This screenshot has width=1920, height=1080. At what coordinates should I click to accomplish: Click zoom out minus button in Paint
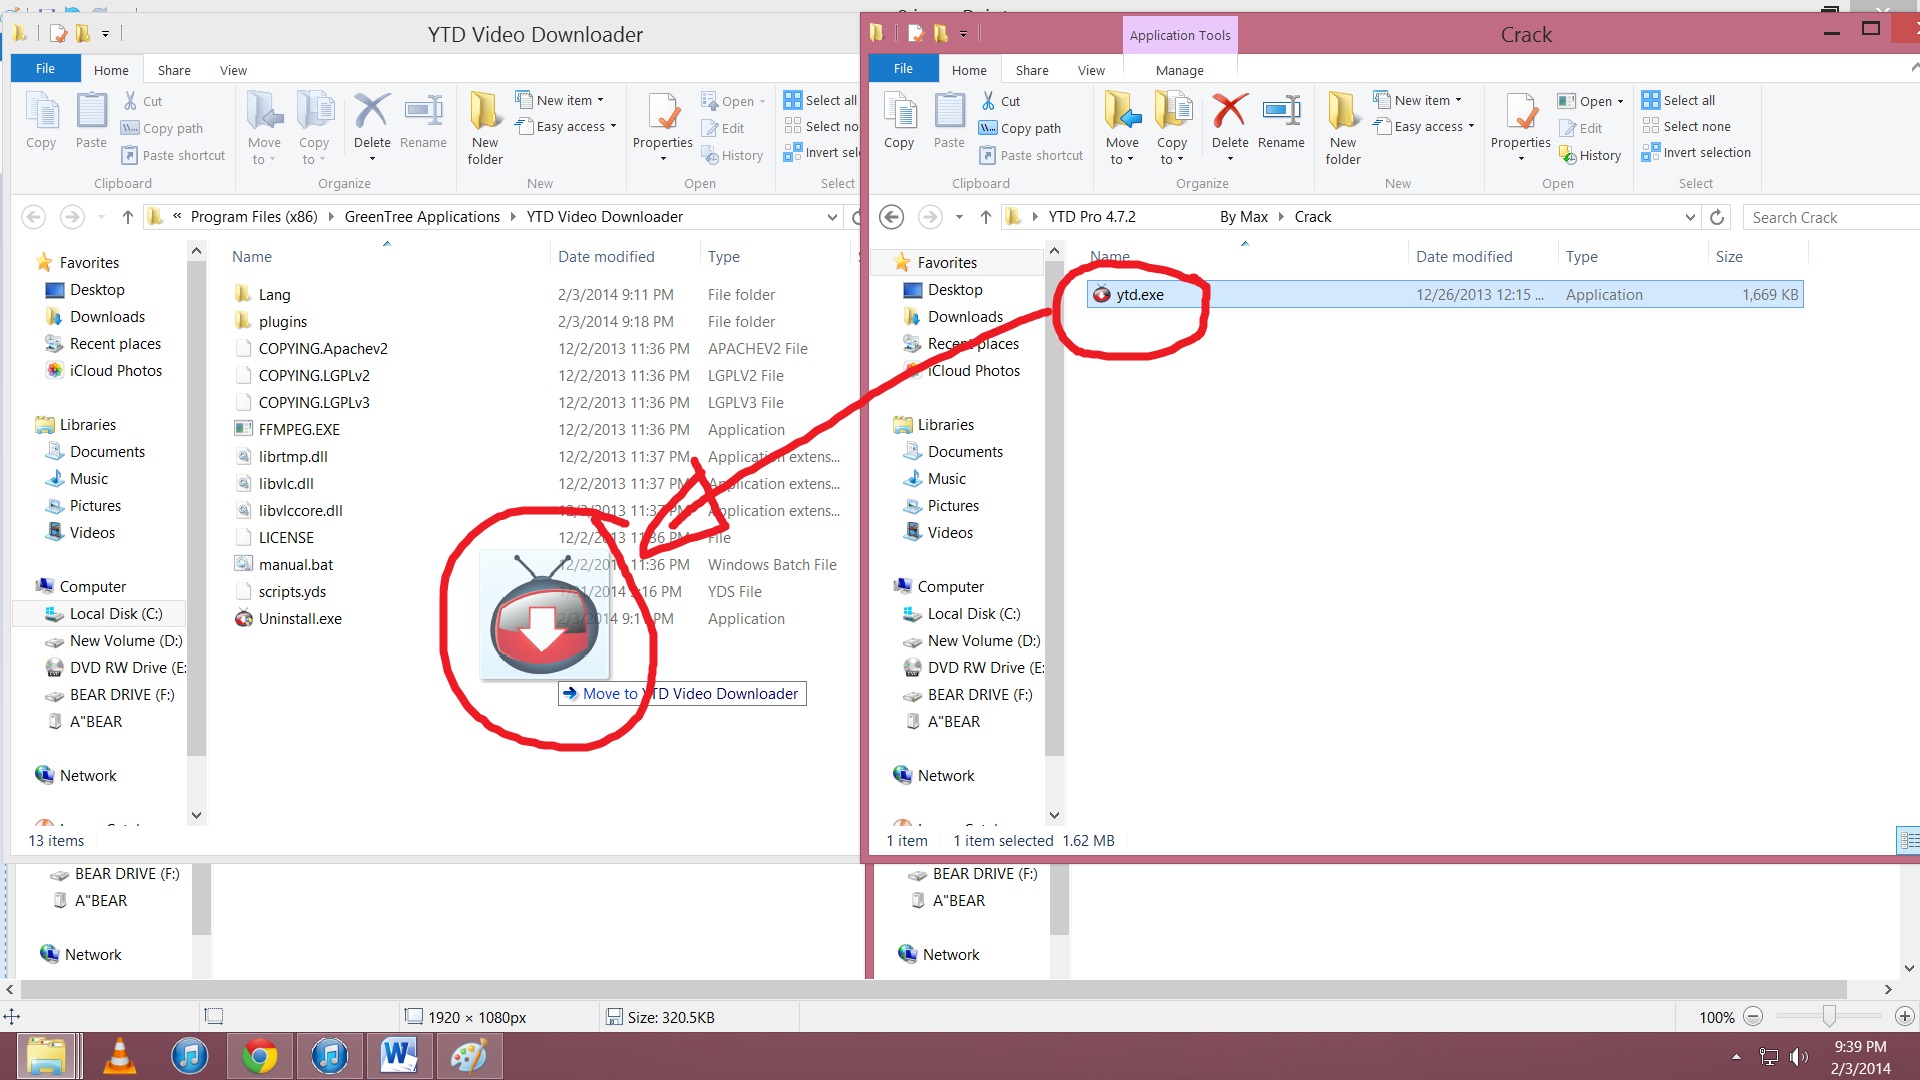tap(1753, 1017)
